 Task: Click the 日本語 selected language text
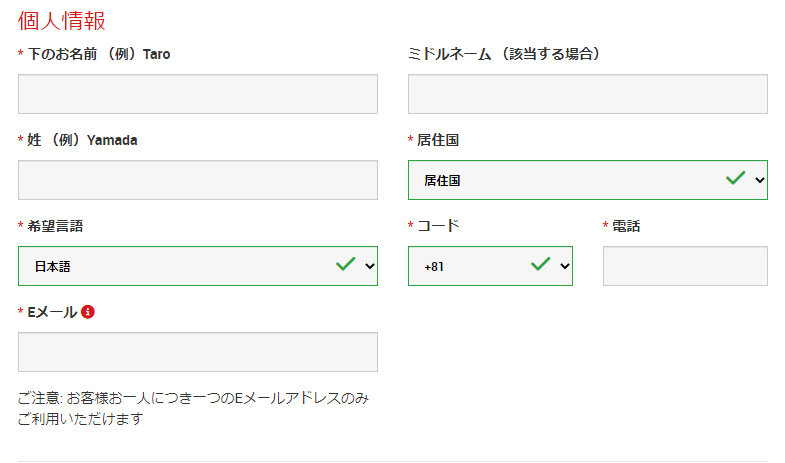click(x=53, y=267)
